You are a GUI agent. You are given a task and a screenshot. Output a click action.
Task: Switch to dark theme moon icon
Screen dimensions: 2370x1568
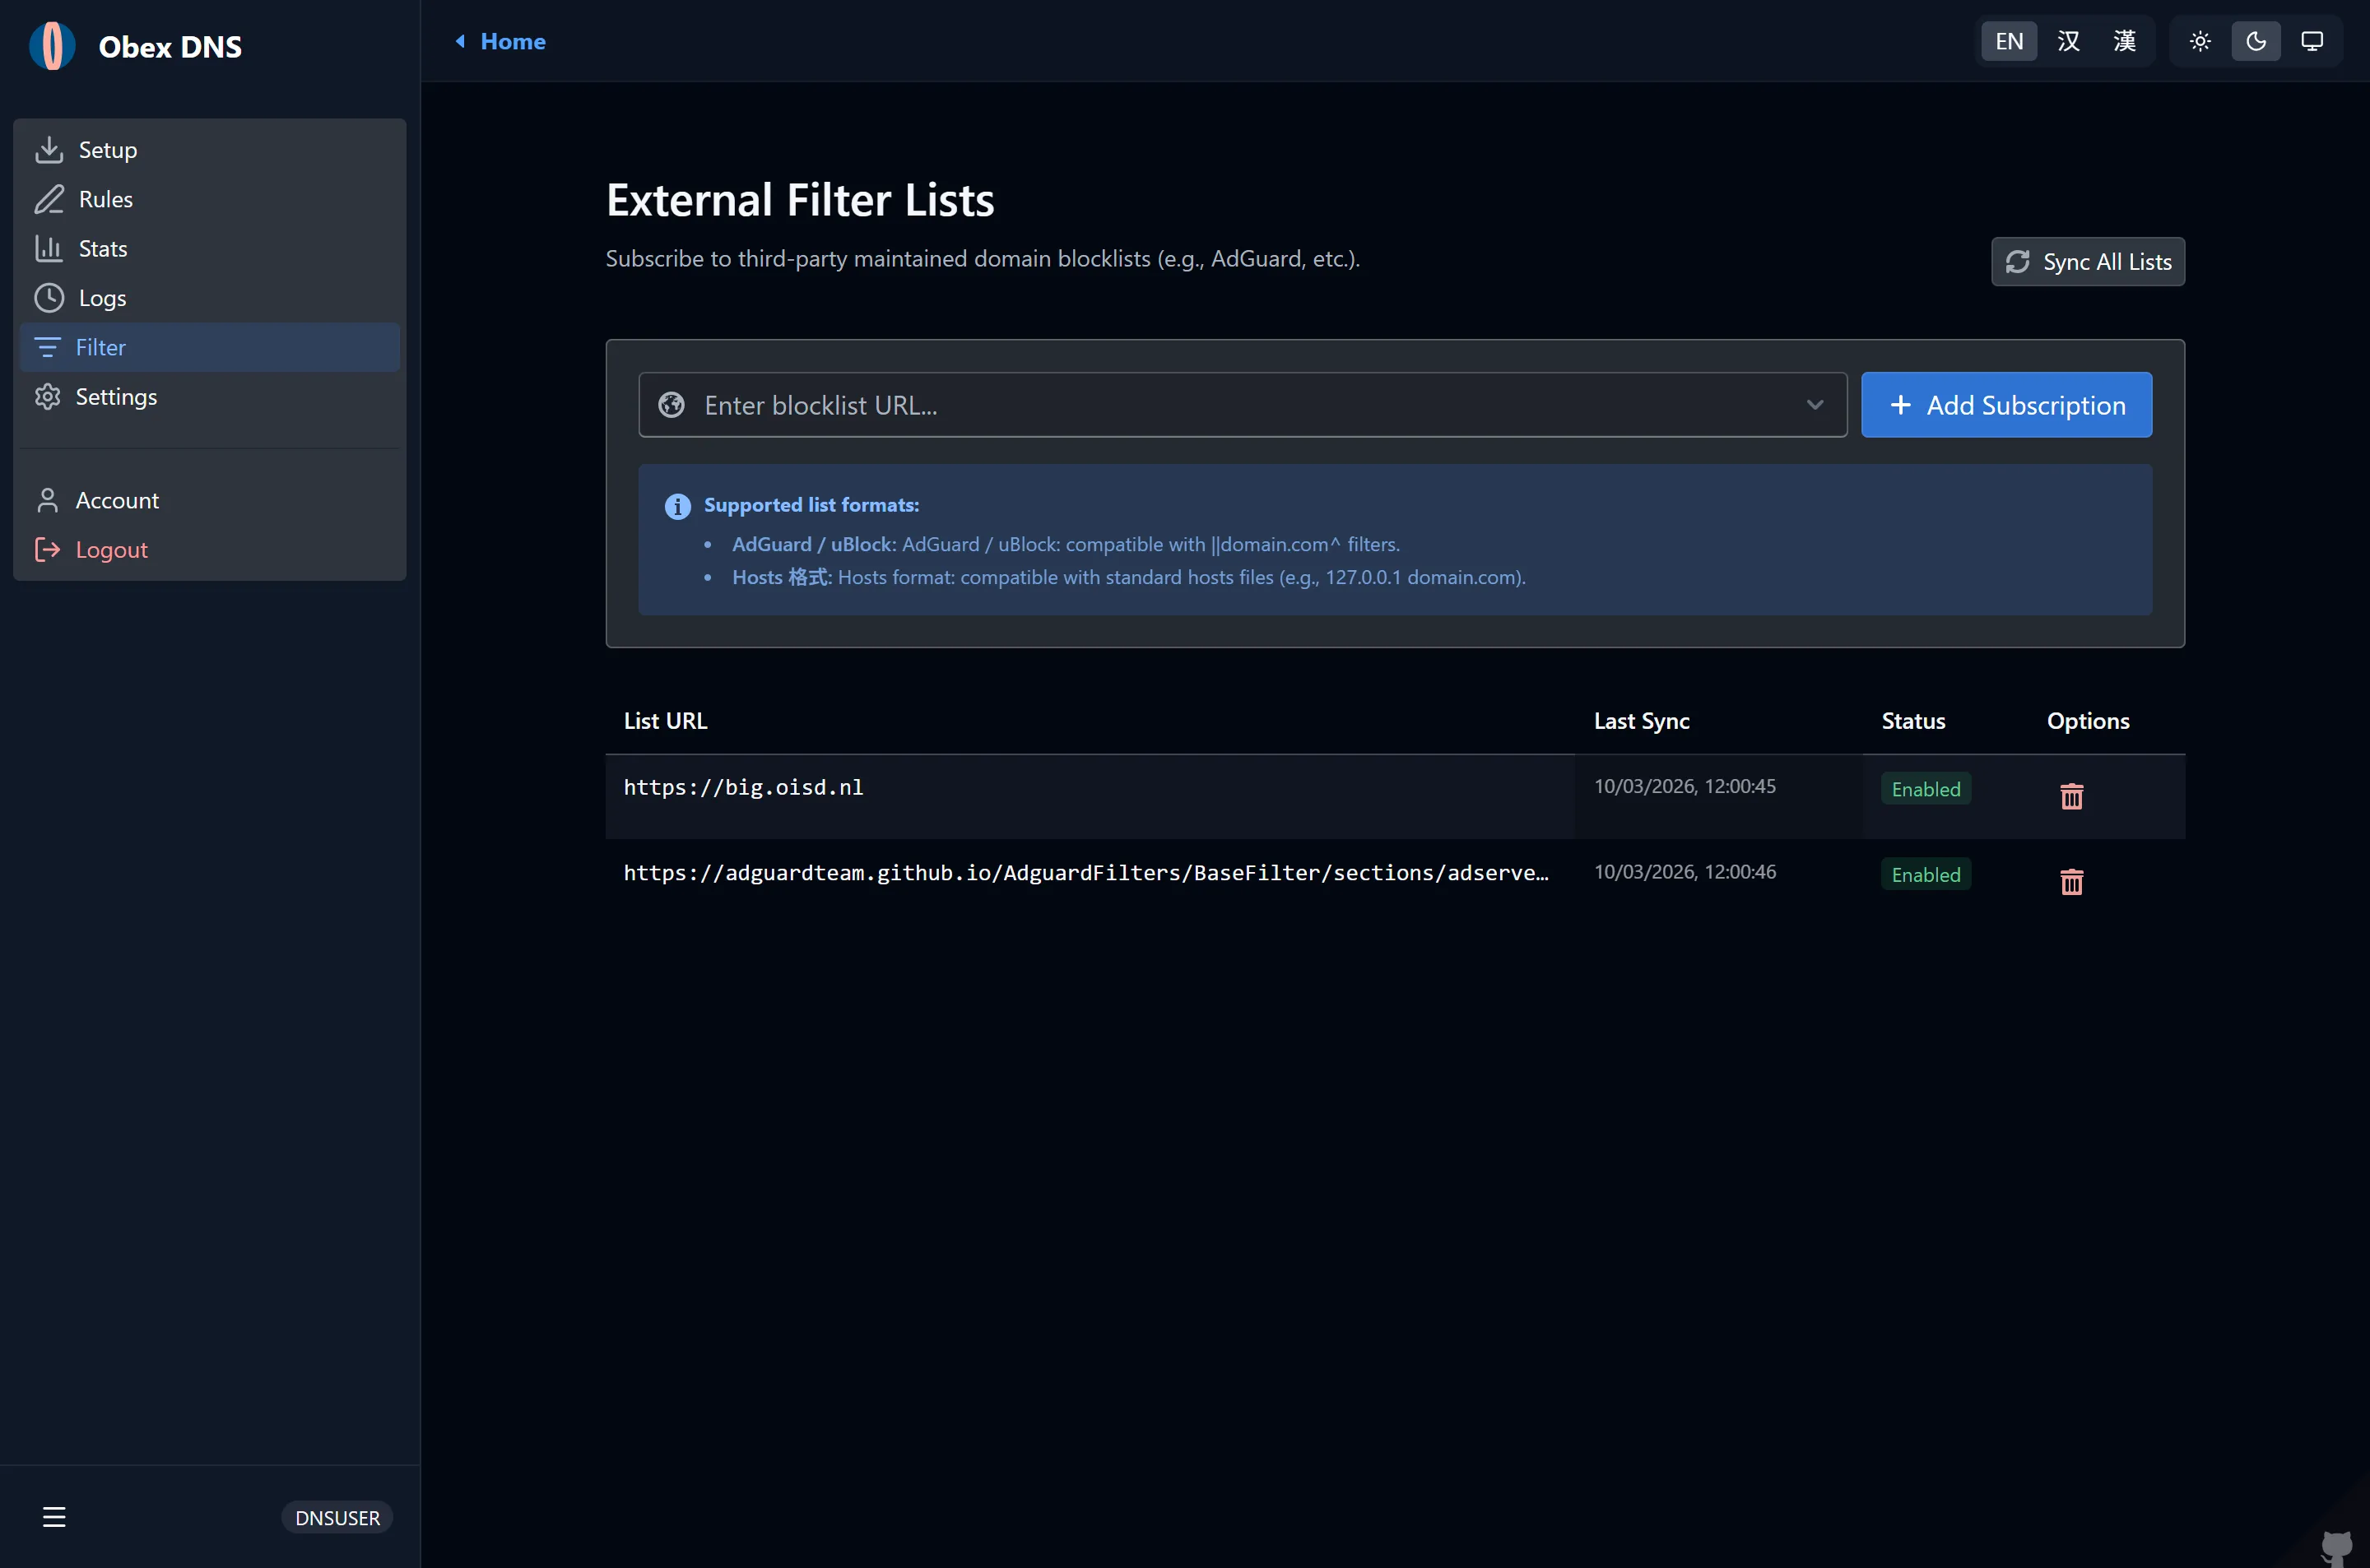coord(2255,41)
